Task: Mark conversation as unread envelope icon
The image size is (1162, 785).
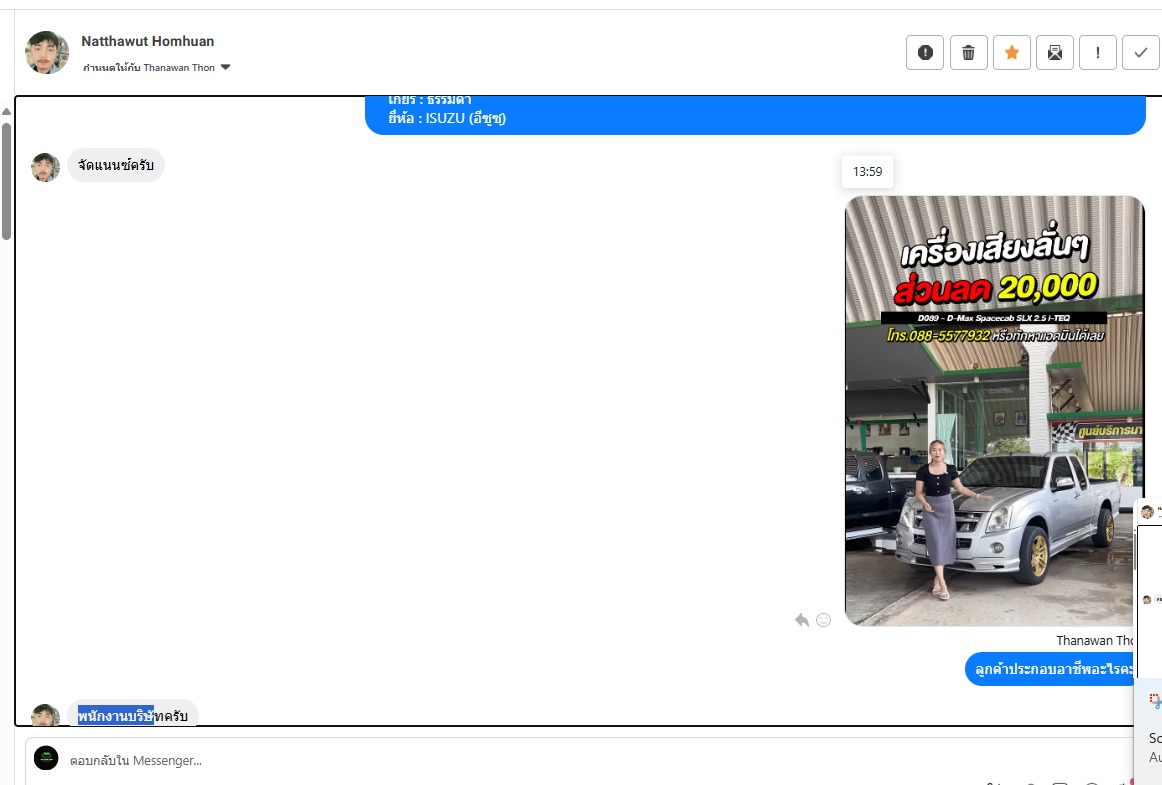Action: tap(1055, 53)
